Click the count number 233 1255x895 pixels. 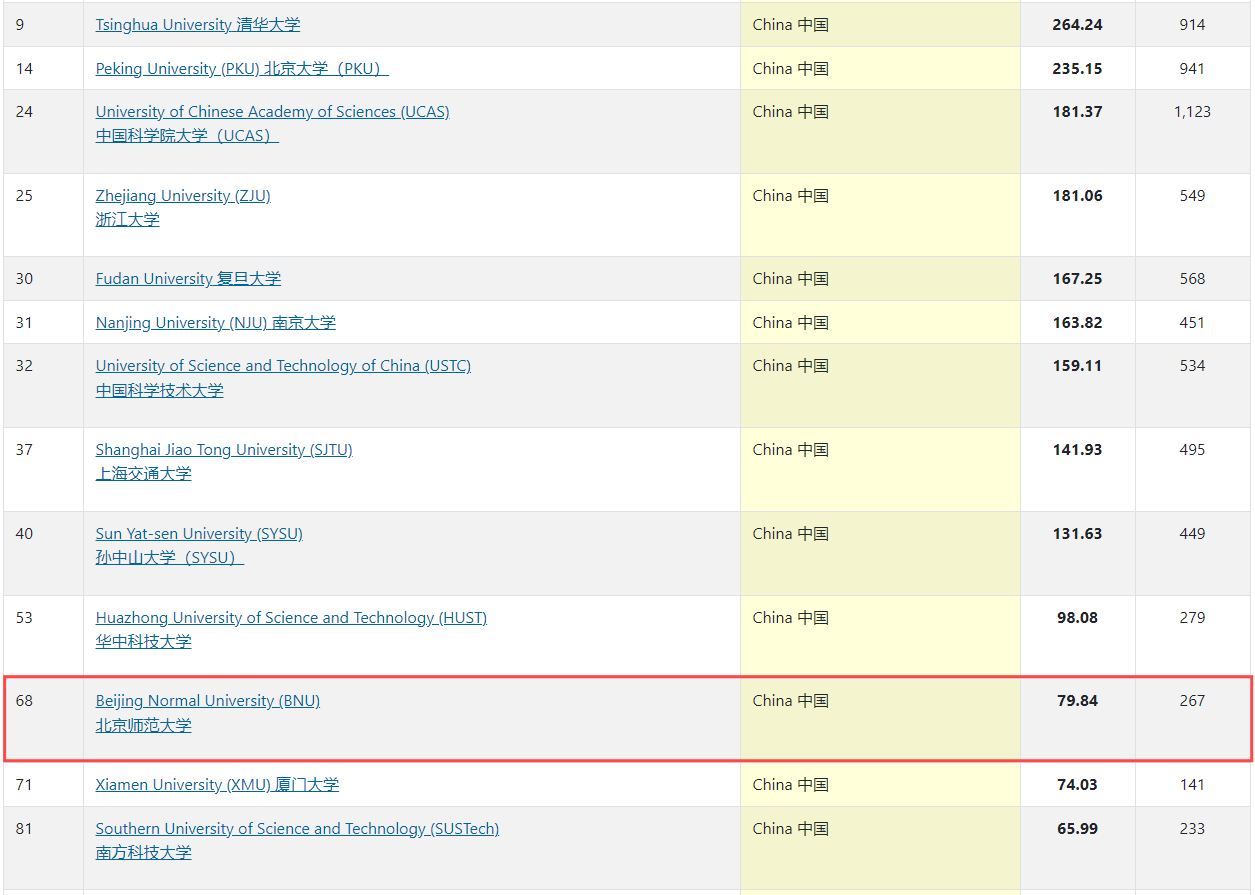(1192, 829)
